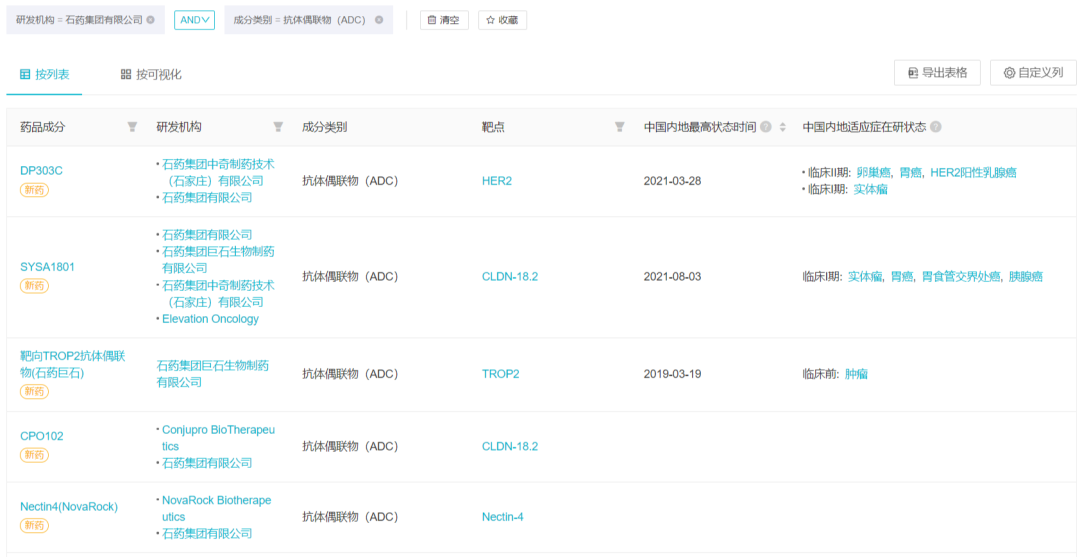The height and width of the screenshot is (557, 1080).
Task: Click the 胰腺癌 indication link
Action: [1026, 277]
